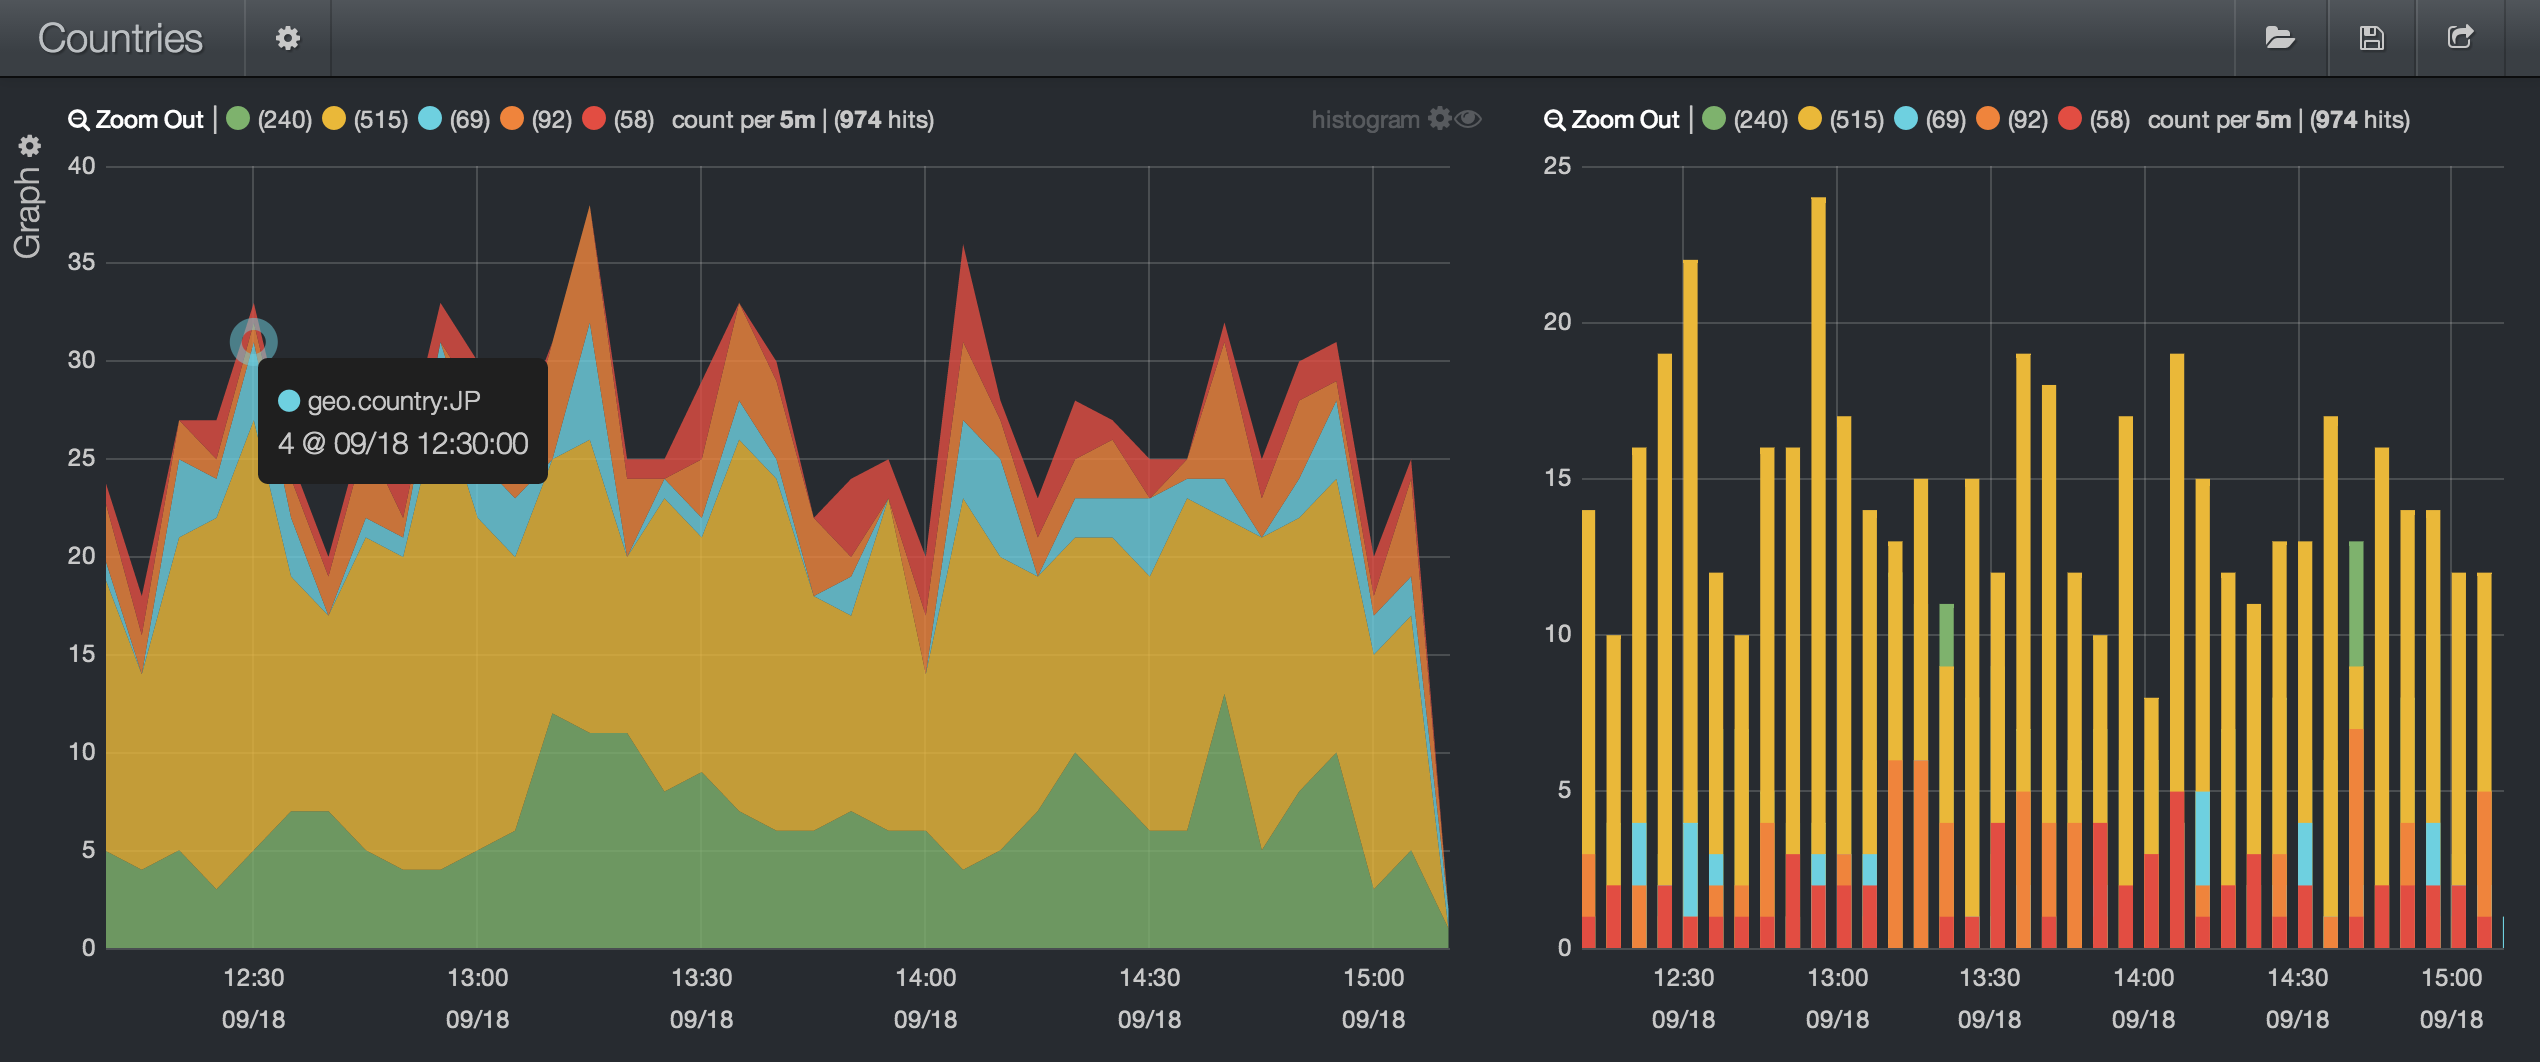The height and width of the screenshot is (1062, 2540).
Task: Open histogram panel gear settings
Action: click(1439, 119)
